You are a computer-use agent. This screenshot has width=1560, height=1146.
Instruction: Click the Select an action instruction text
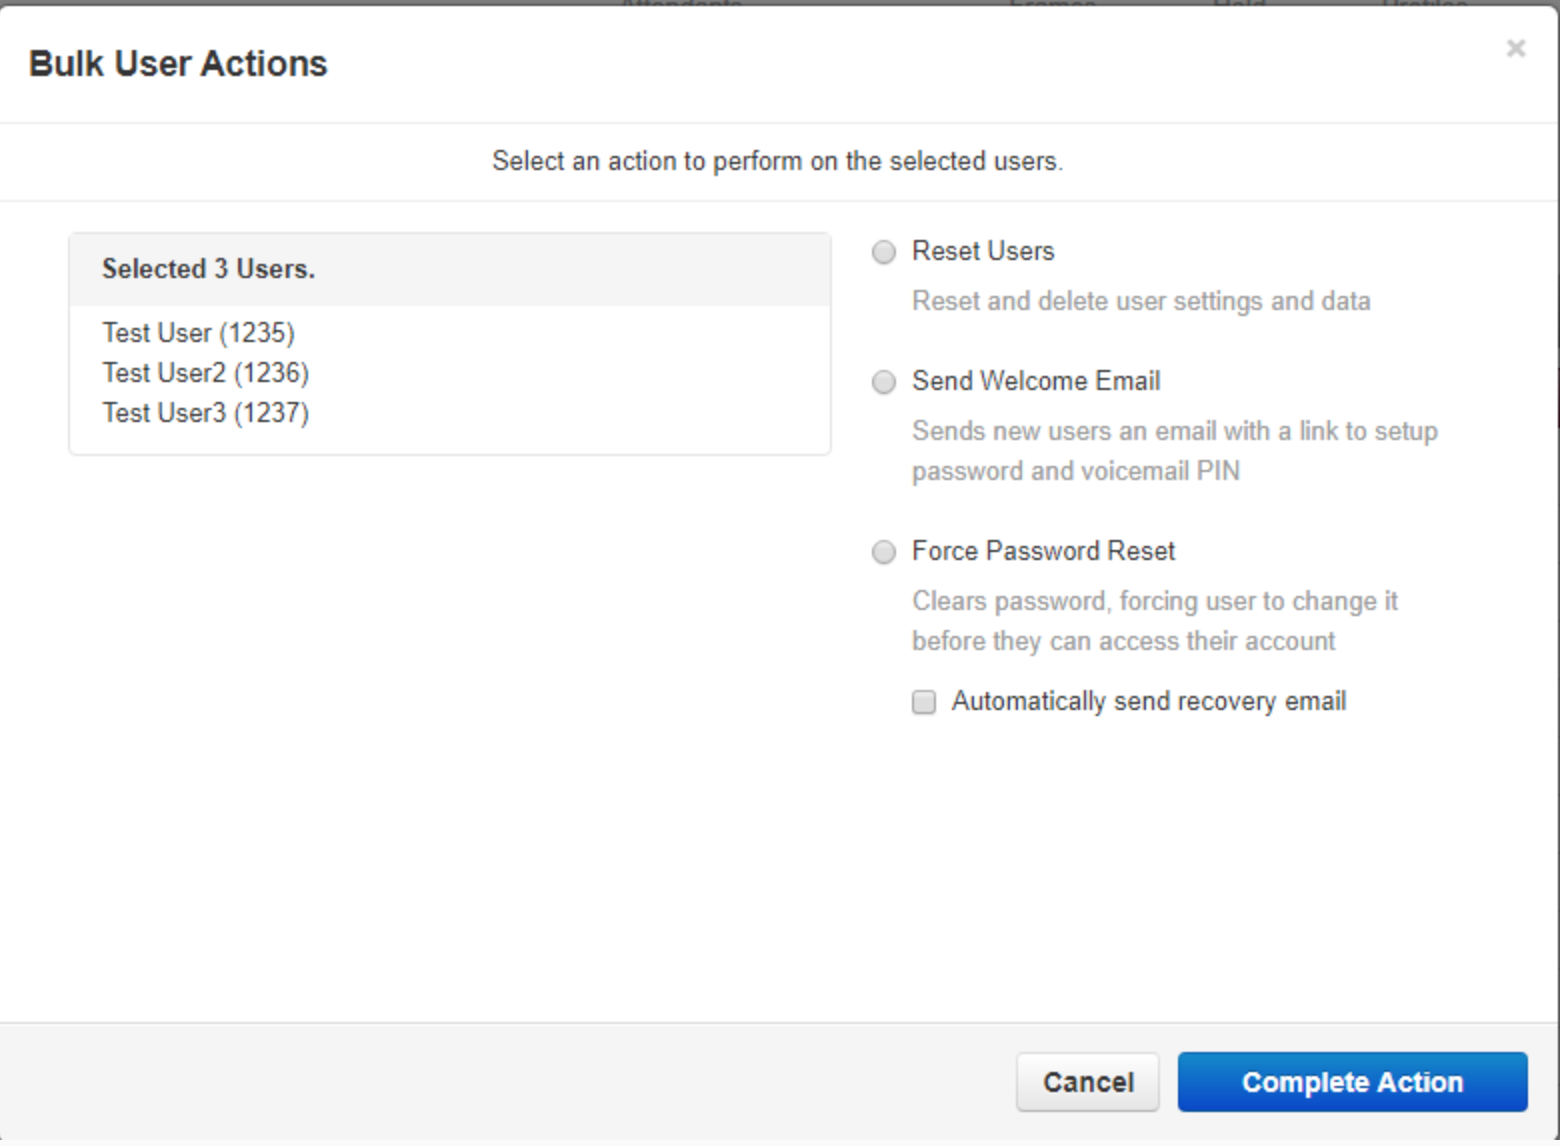tap(777, 161)
